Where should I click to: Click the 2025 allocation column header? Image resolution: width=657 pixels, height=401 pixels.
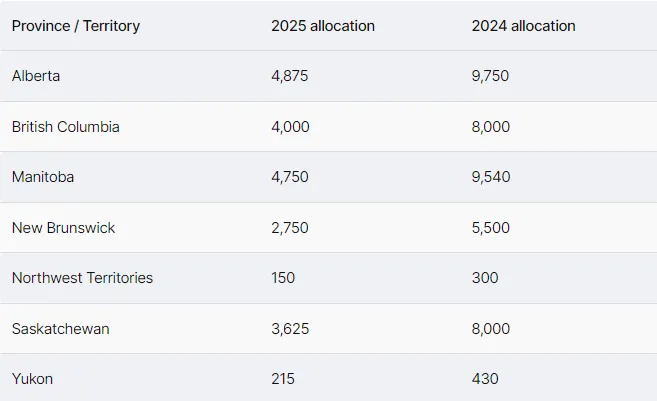coord(323,26)
